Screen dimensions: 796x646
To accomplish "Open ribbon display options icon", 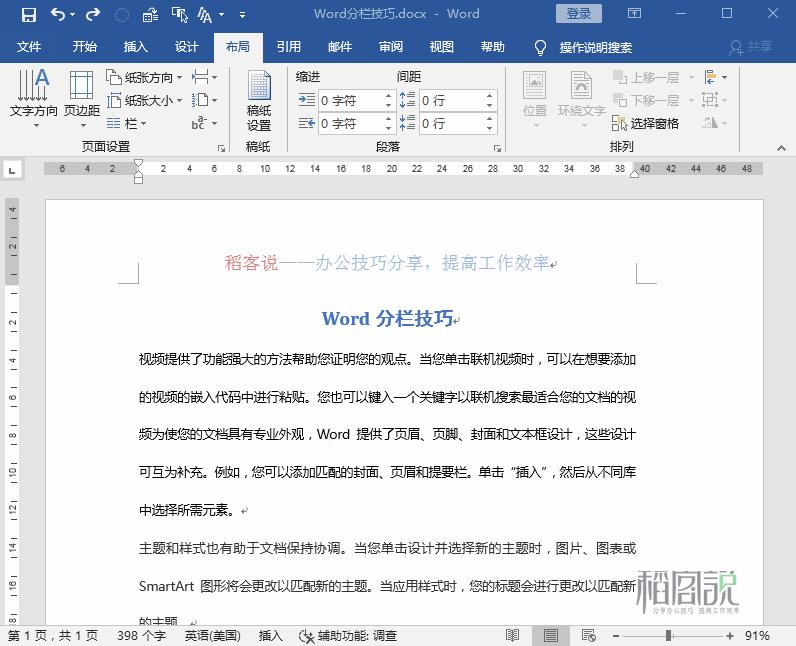I will (634, 14).
